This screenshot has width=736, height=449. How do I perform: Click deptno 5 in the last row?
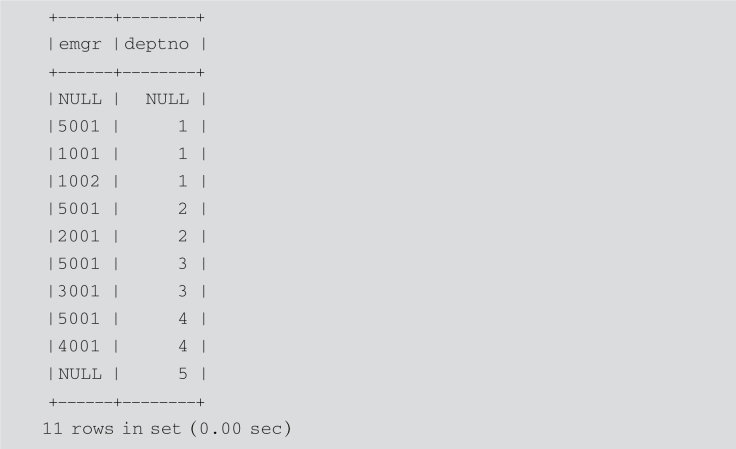pos(183,374)
